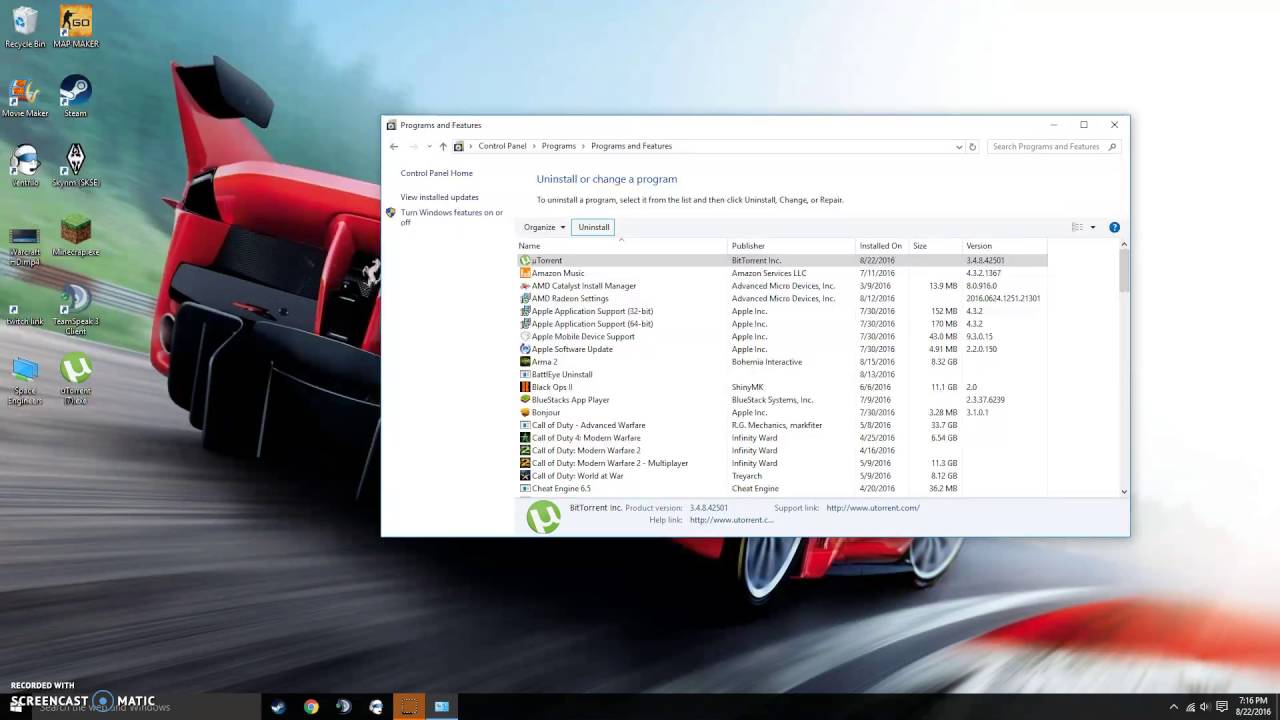
Task: Expand the chevron after Control Panel breadcrumb
Action: click(534, 146)
